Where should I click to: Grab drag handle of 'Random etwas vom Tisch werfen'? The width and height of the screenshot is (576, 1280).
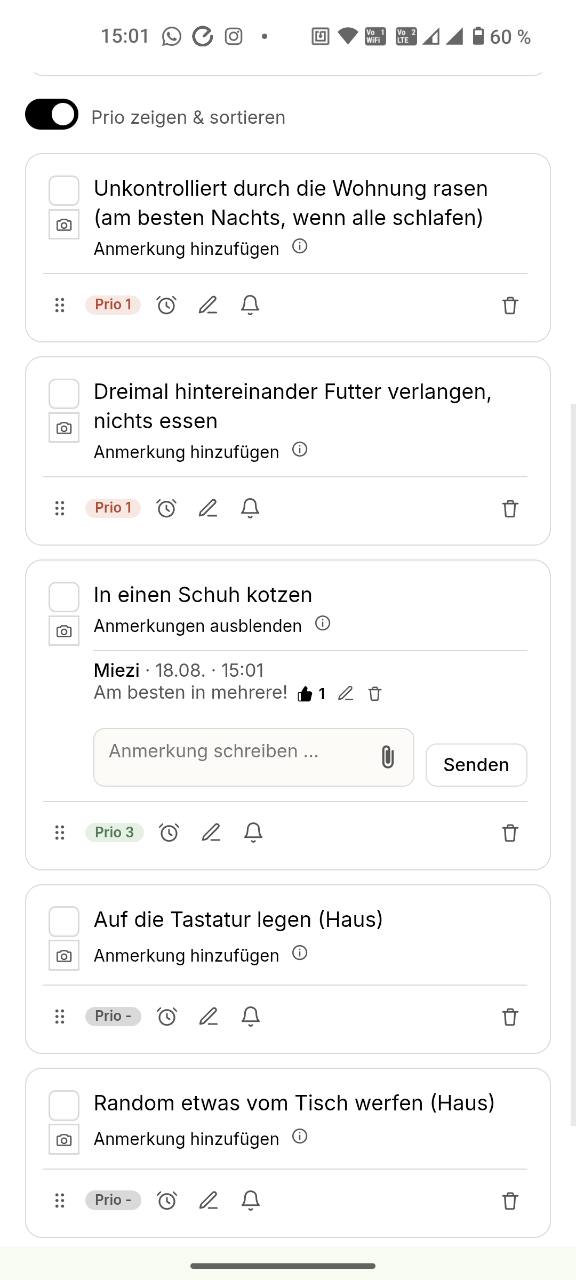click(60, 1200)
